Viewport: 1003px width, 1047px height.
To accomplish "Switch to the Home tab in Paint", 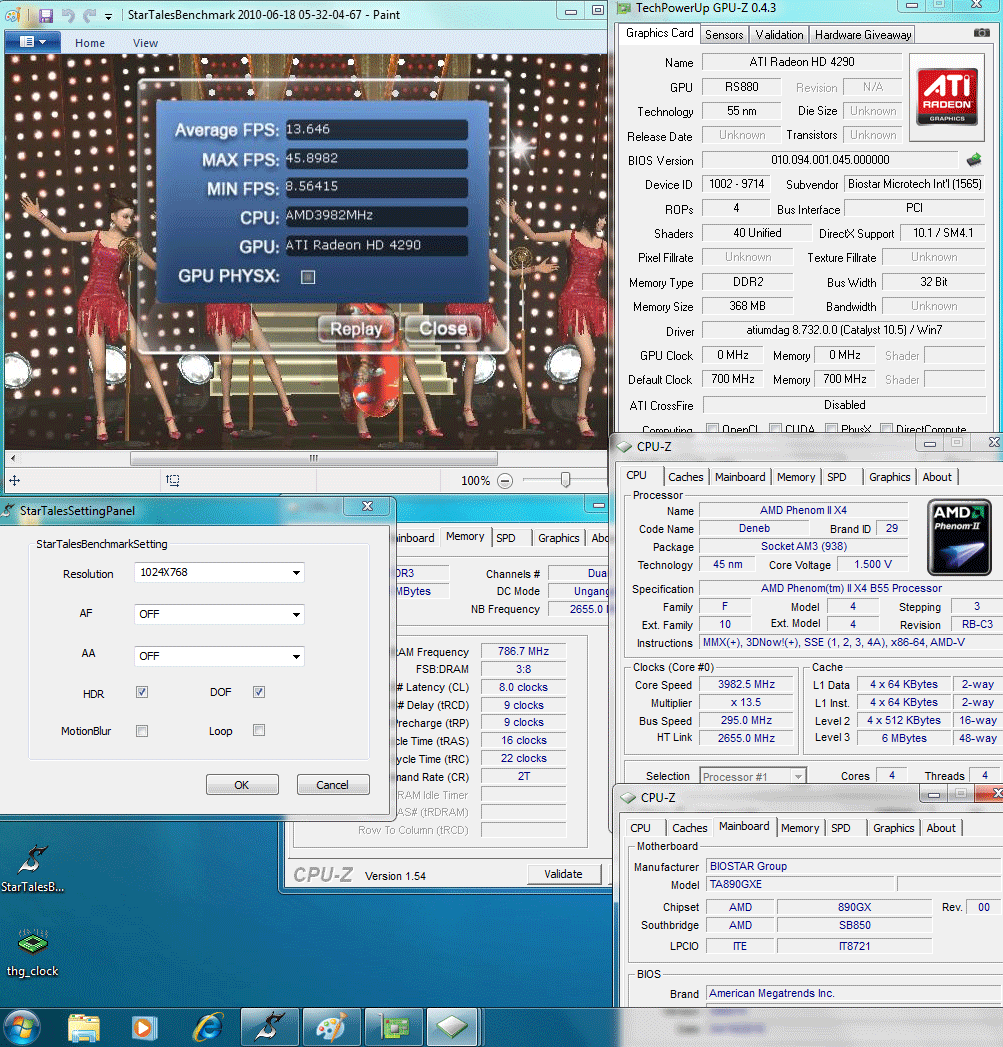I will 89,43.
